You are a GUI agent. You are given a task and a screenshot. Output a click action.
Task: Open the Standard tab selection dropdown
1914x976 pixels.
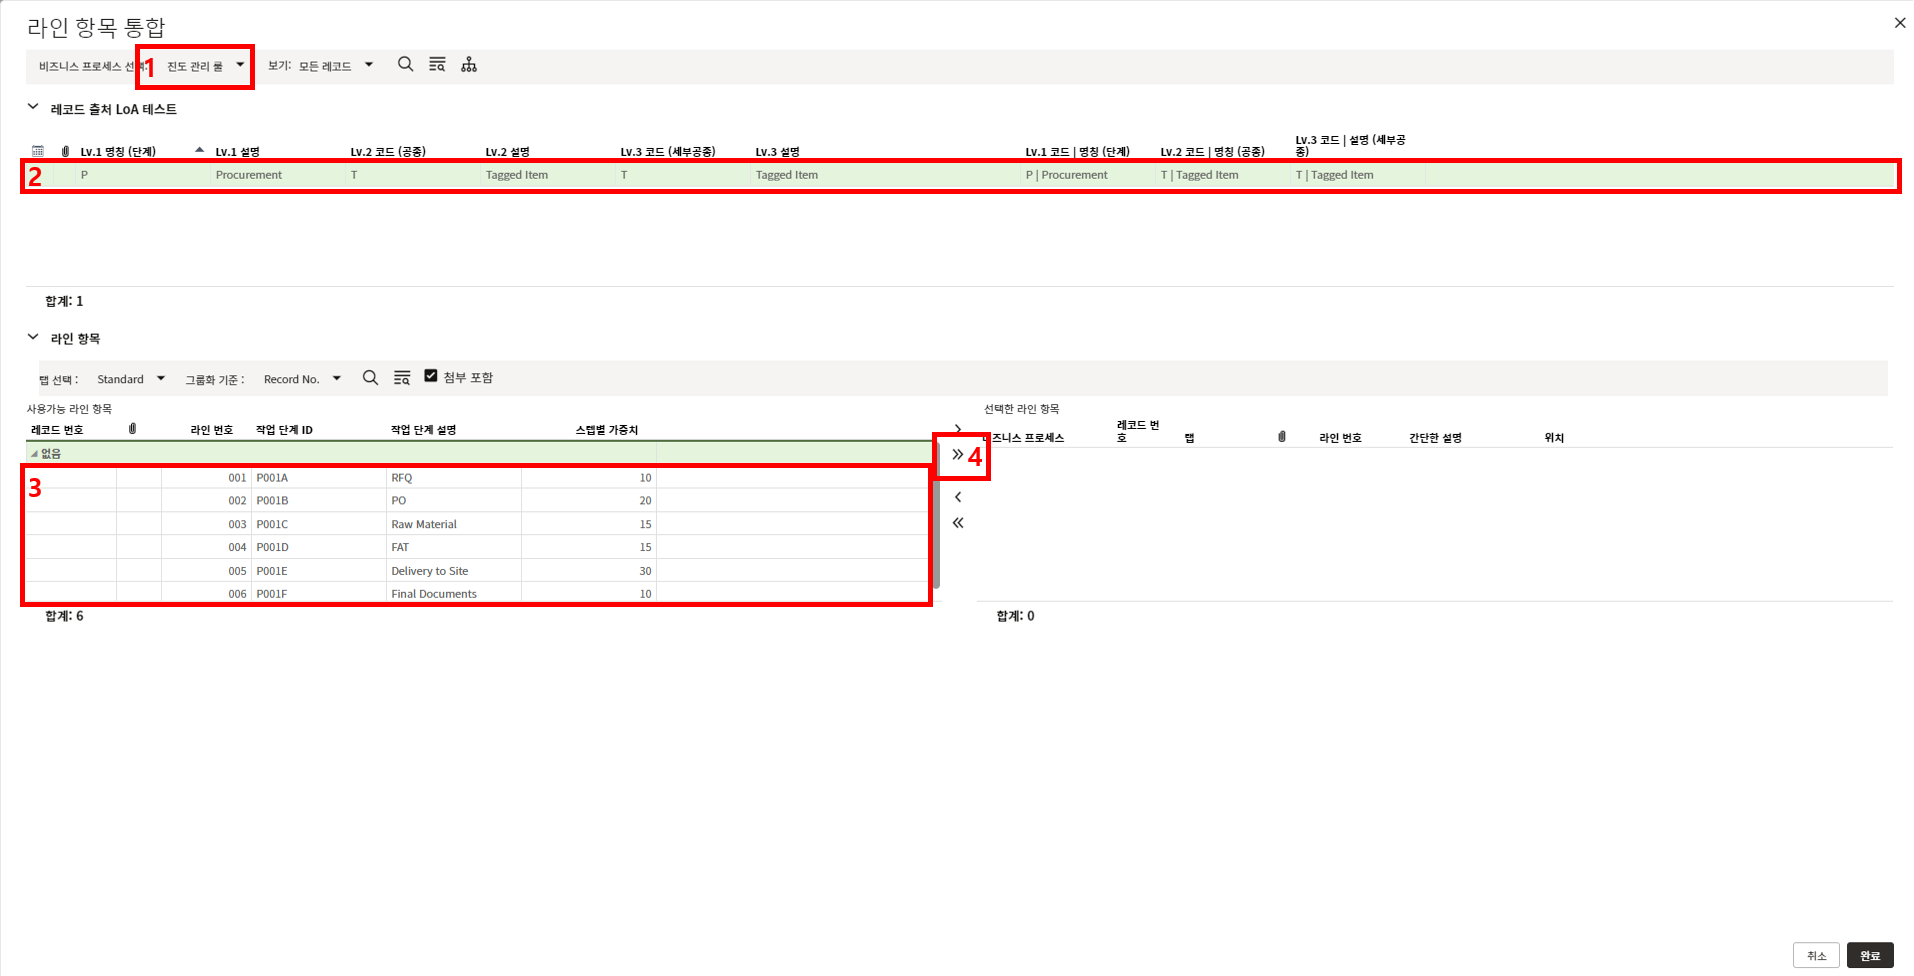pyautogui.click(x=130, y=379)
